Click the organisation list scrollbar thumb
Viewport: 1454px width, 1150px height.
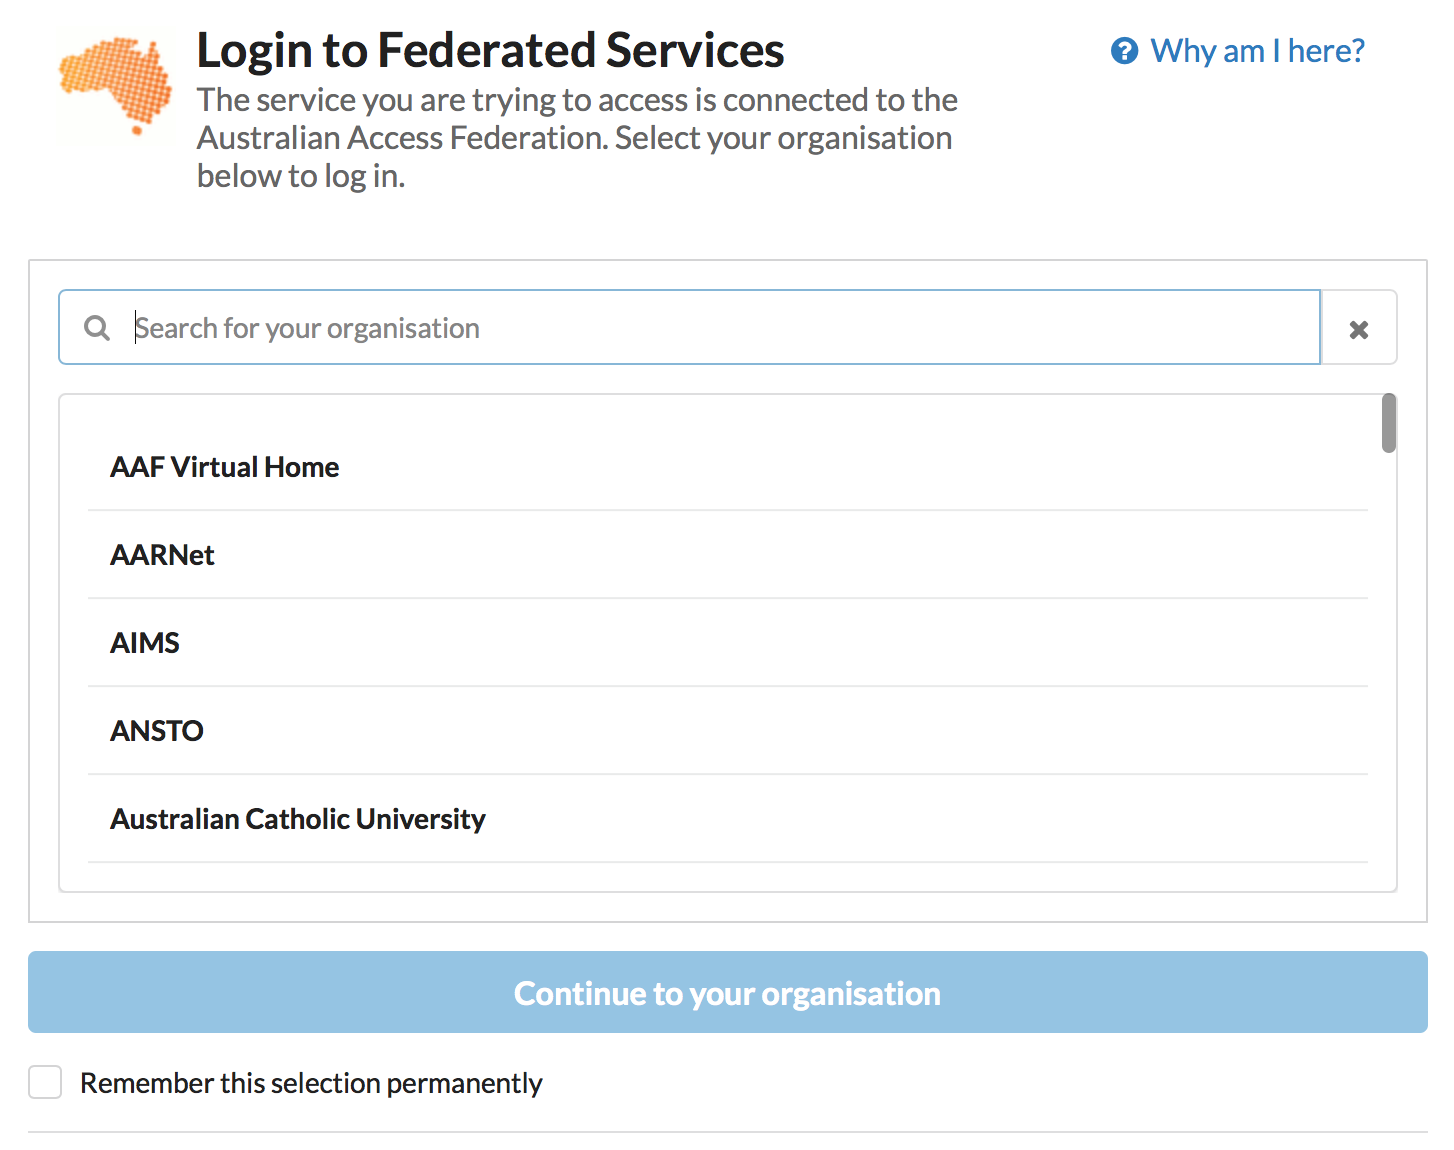[x=1388, y=423]
